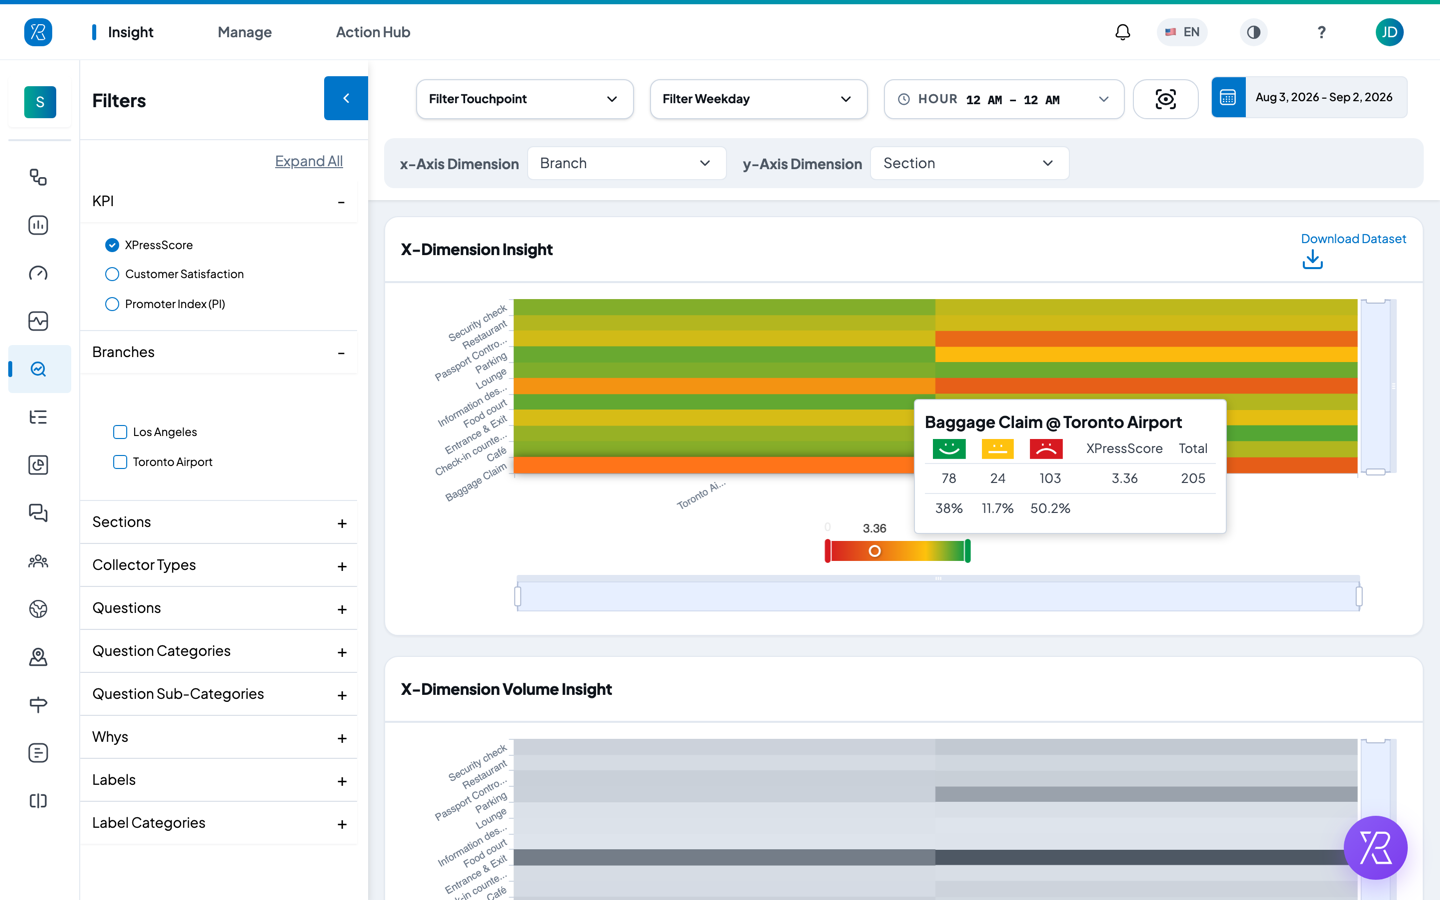Open the purple floating assistant button
Image resolution: width=1440 pixels, height=900 pixels.
click(1375, 848)
